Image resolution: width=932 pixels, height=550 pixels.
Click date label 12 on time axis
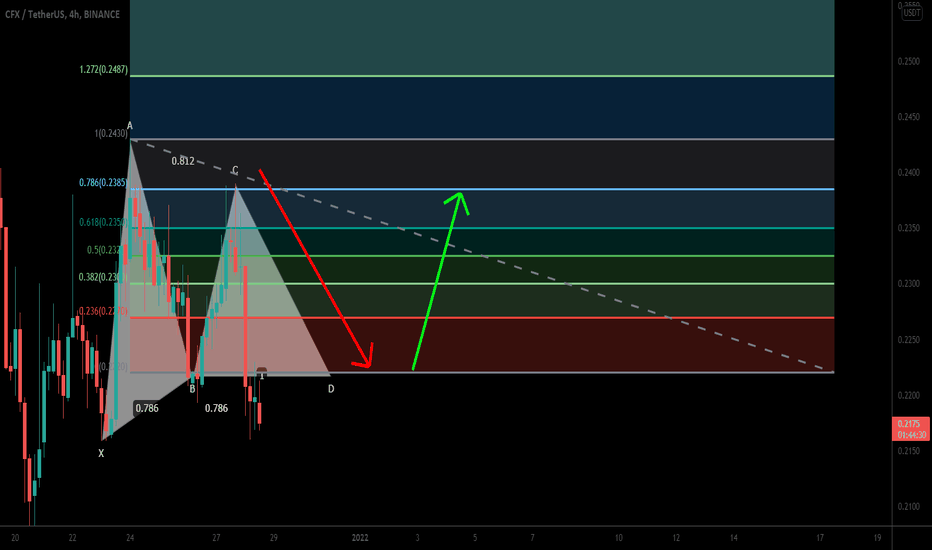[676, 538]
